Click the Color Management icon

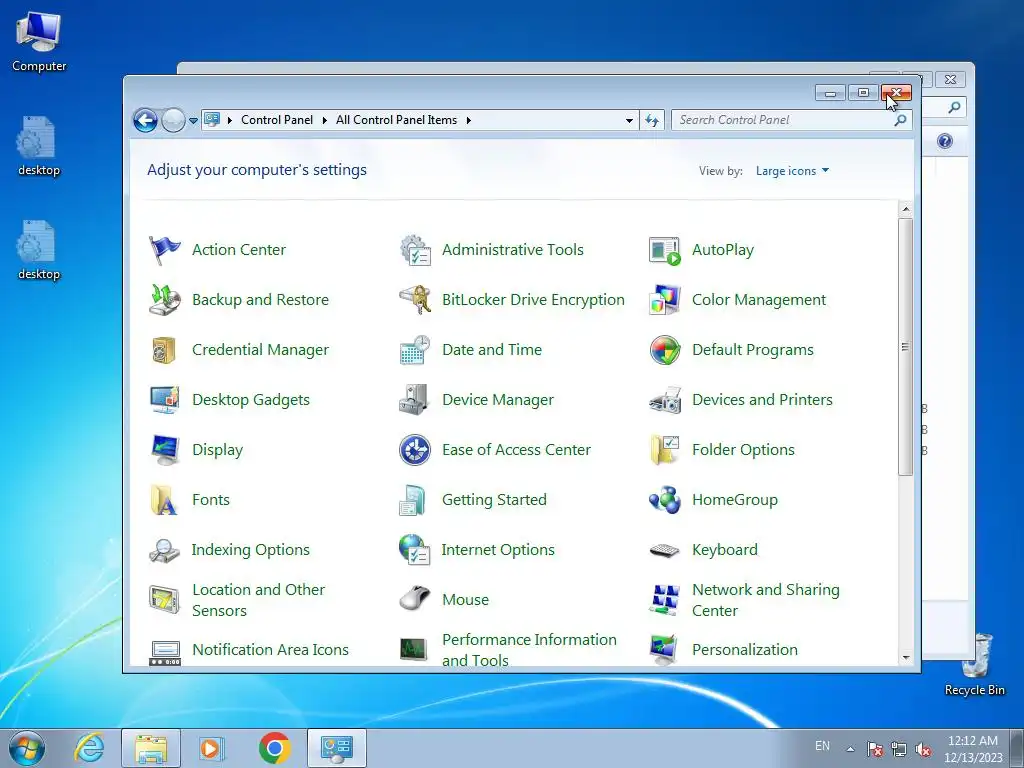(x=665, y=300)
